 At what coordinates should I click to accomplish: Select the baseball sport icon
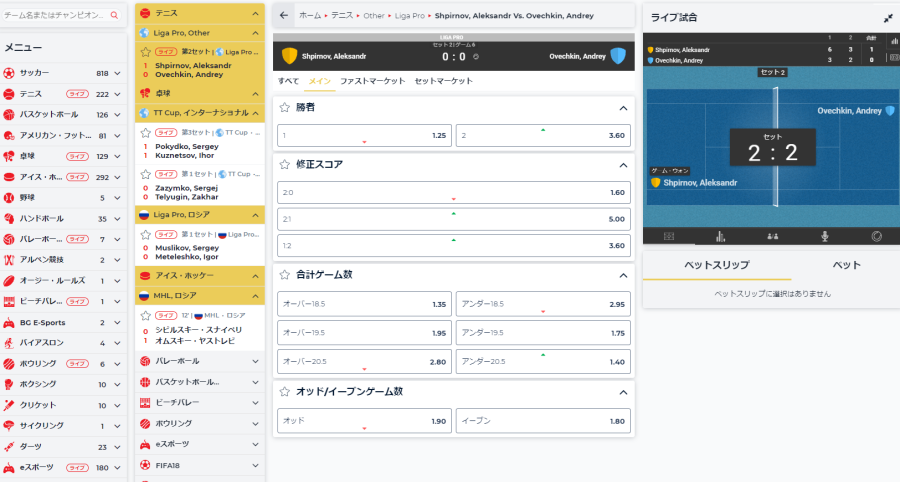[9, 197]
